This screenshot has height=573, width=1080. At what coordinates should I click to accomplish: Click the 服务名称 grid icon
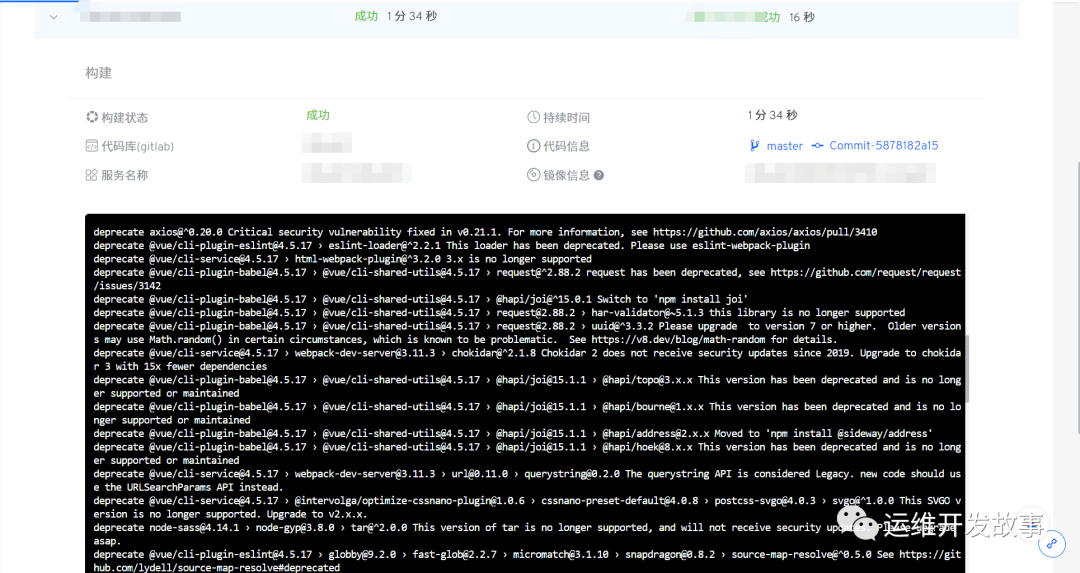coord(92,175)
